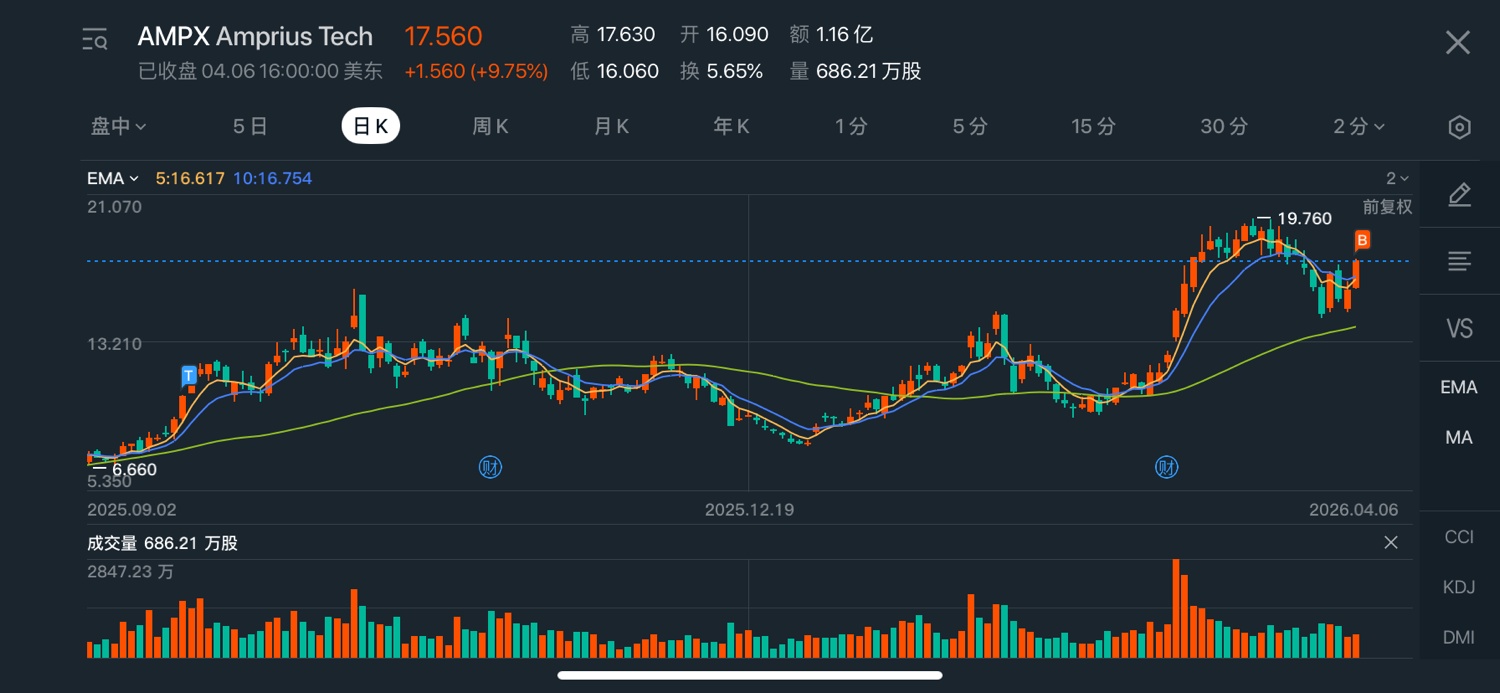
Task: Select the drawing pencil tool
Action: (1459, 195)
